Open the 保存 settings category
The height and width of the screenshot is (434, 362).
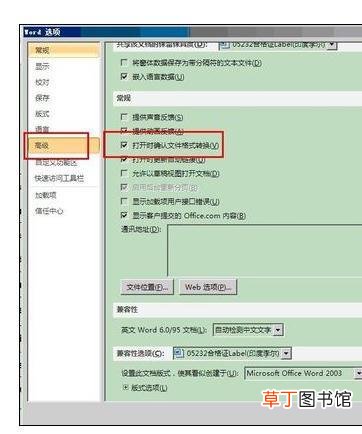(x=43, y=98)
